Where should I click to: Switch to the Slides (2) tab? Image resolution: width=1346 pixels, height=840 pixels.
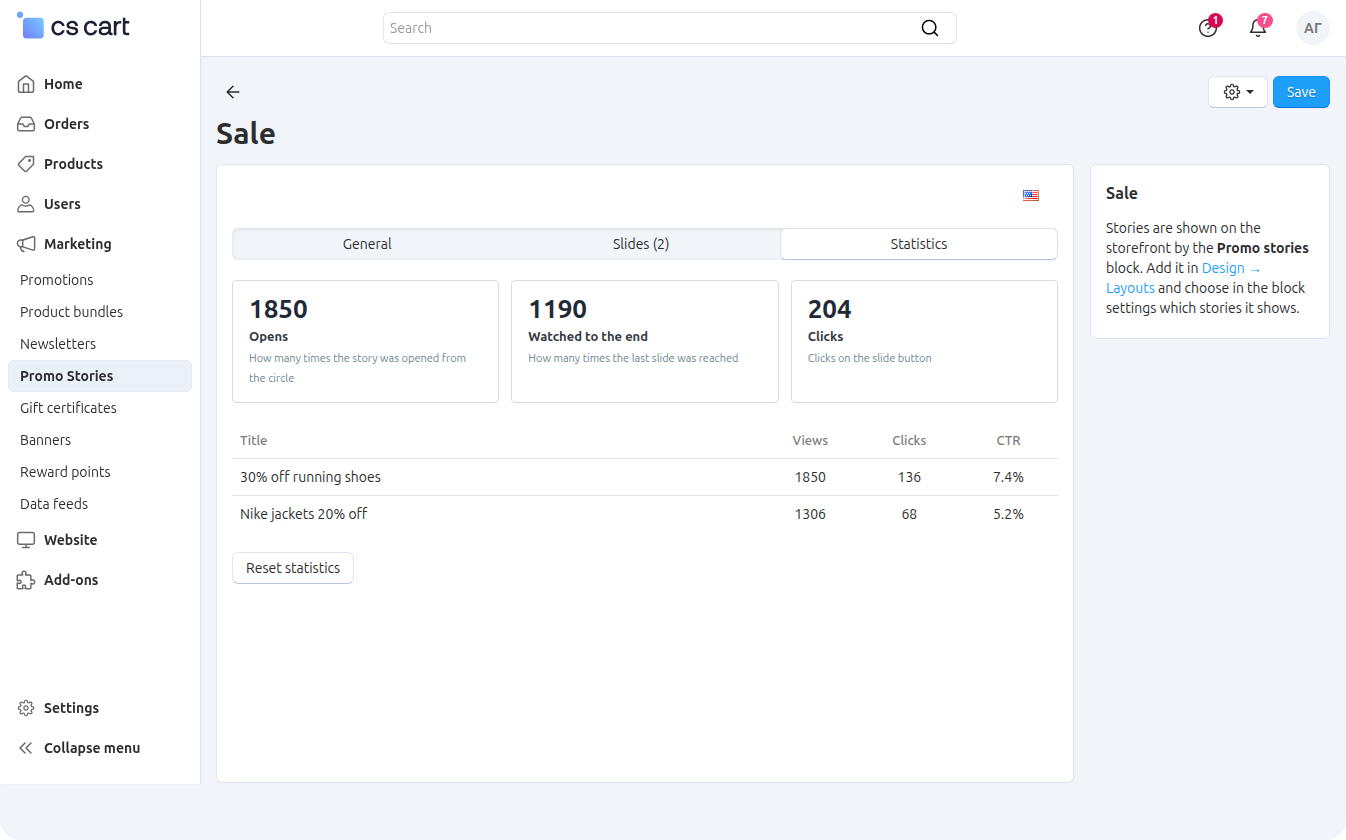coord(641,244)
